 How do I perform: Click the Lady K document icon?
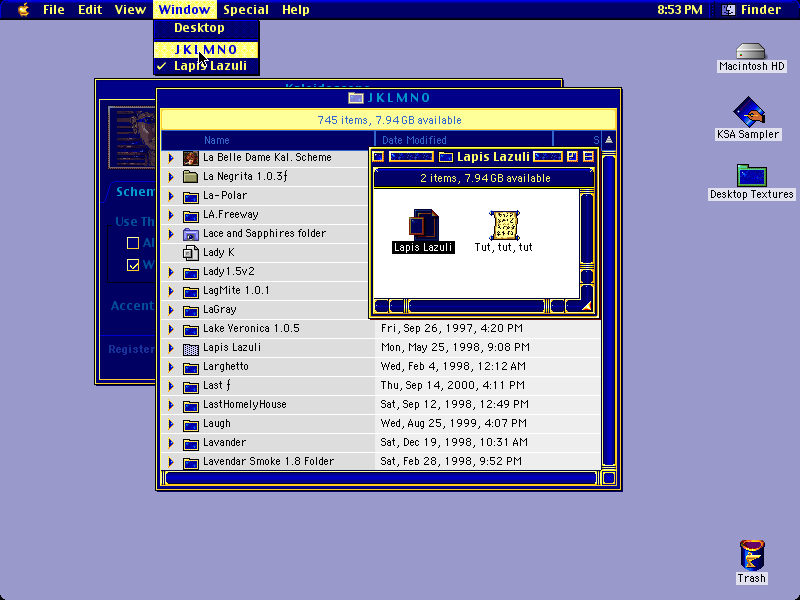click(190, 253)
